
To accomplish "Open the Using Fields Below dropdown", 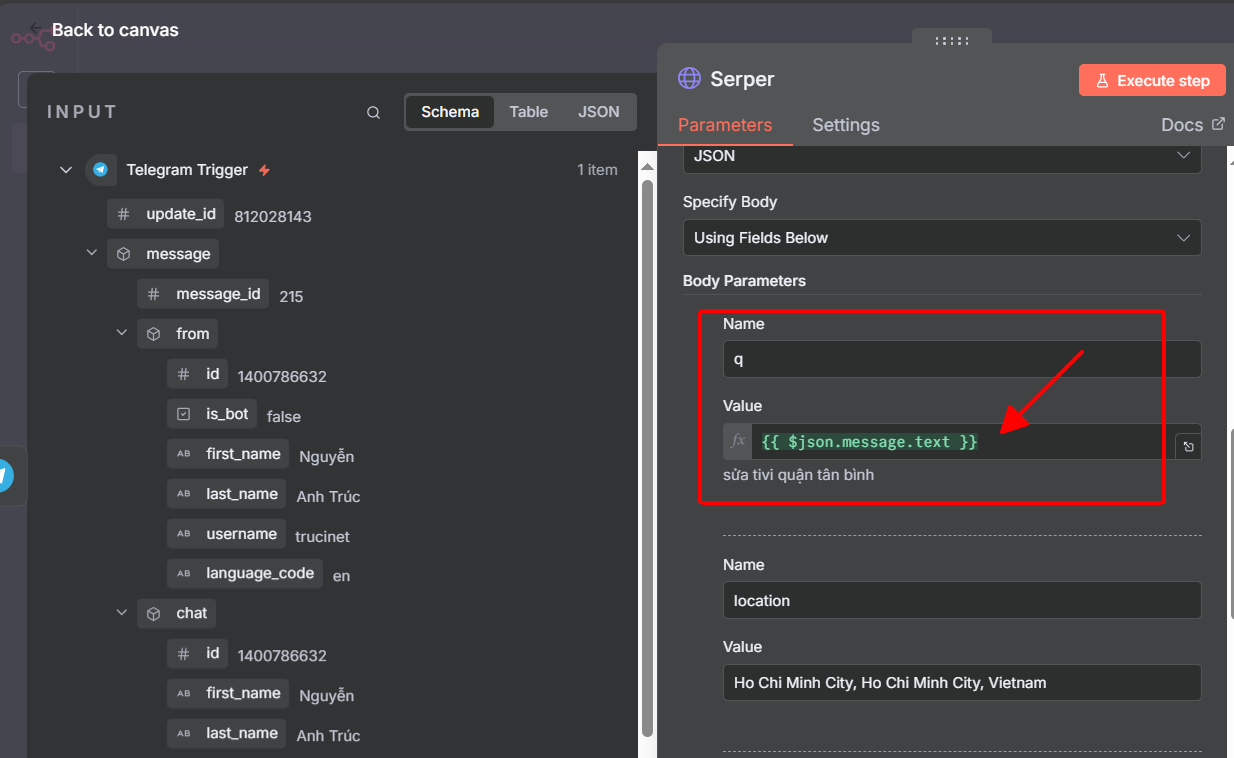I will [941, 237].
